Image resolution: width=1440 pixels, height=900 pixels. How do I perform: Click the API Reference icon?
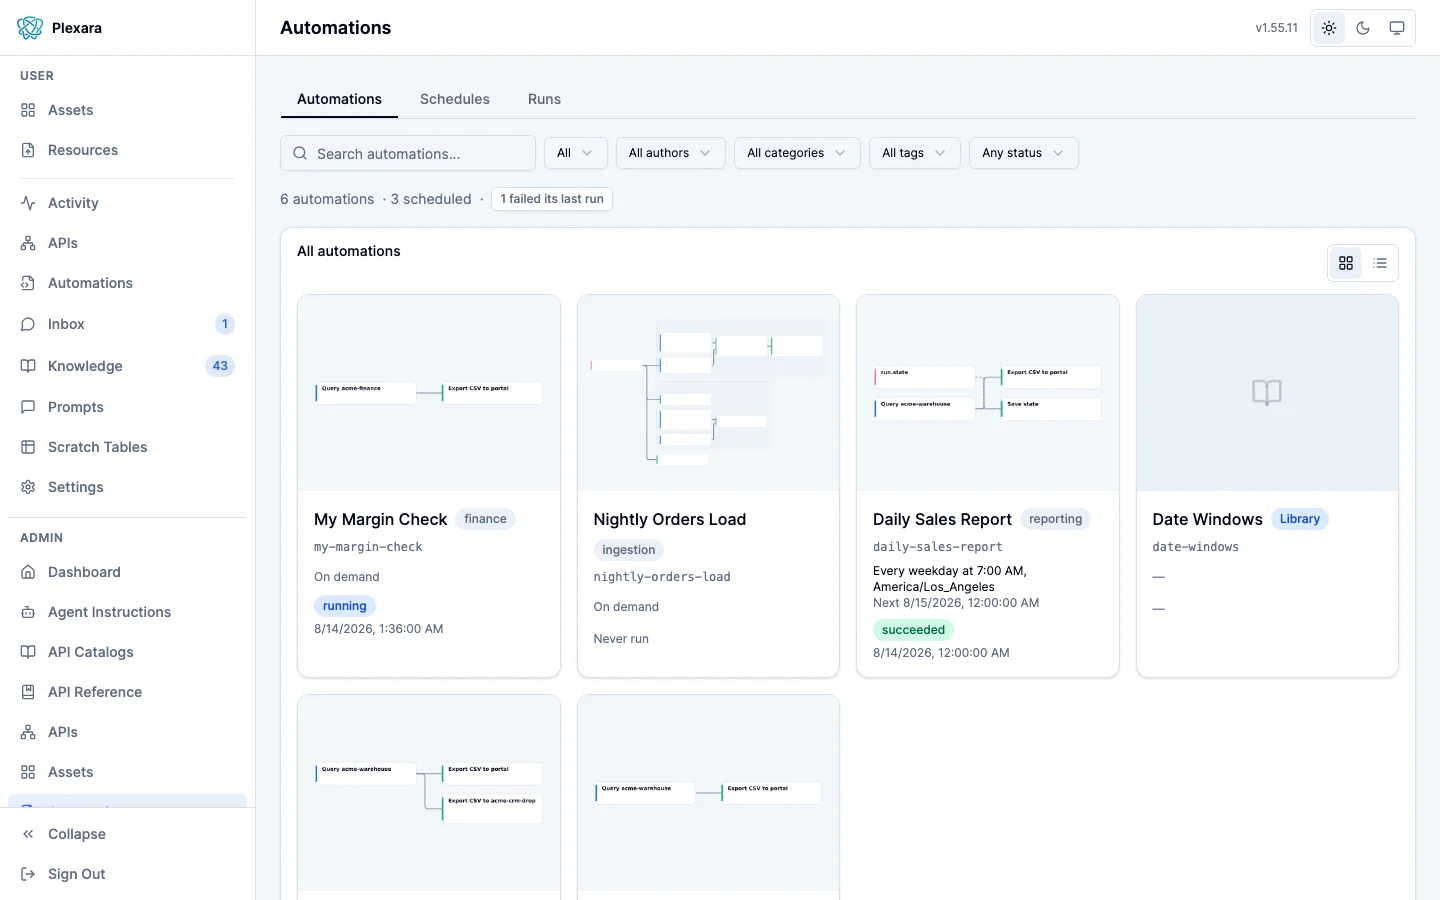[x=28, y=692]
